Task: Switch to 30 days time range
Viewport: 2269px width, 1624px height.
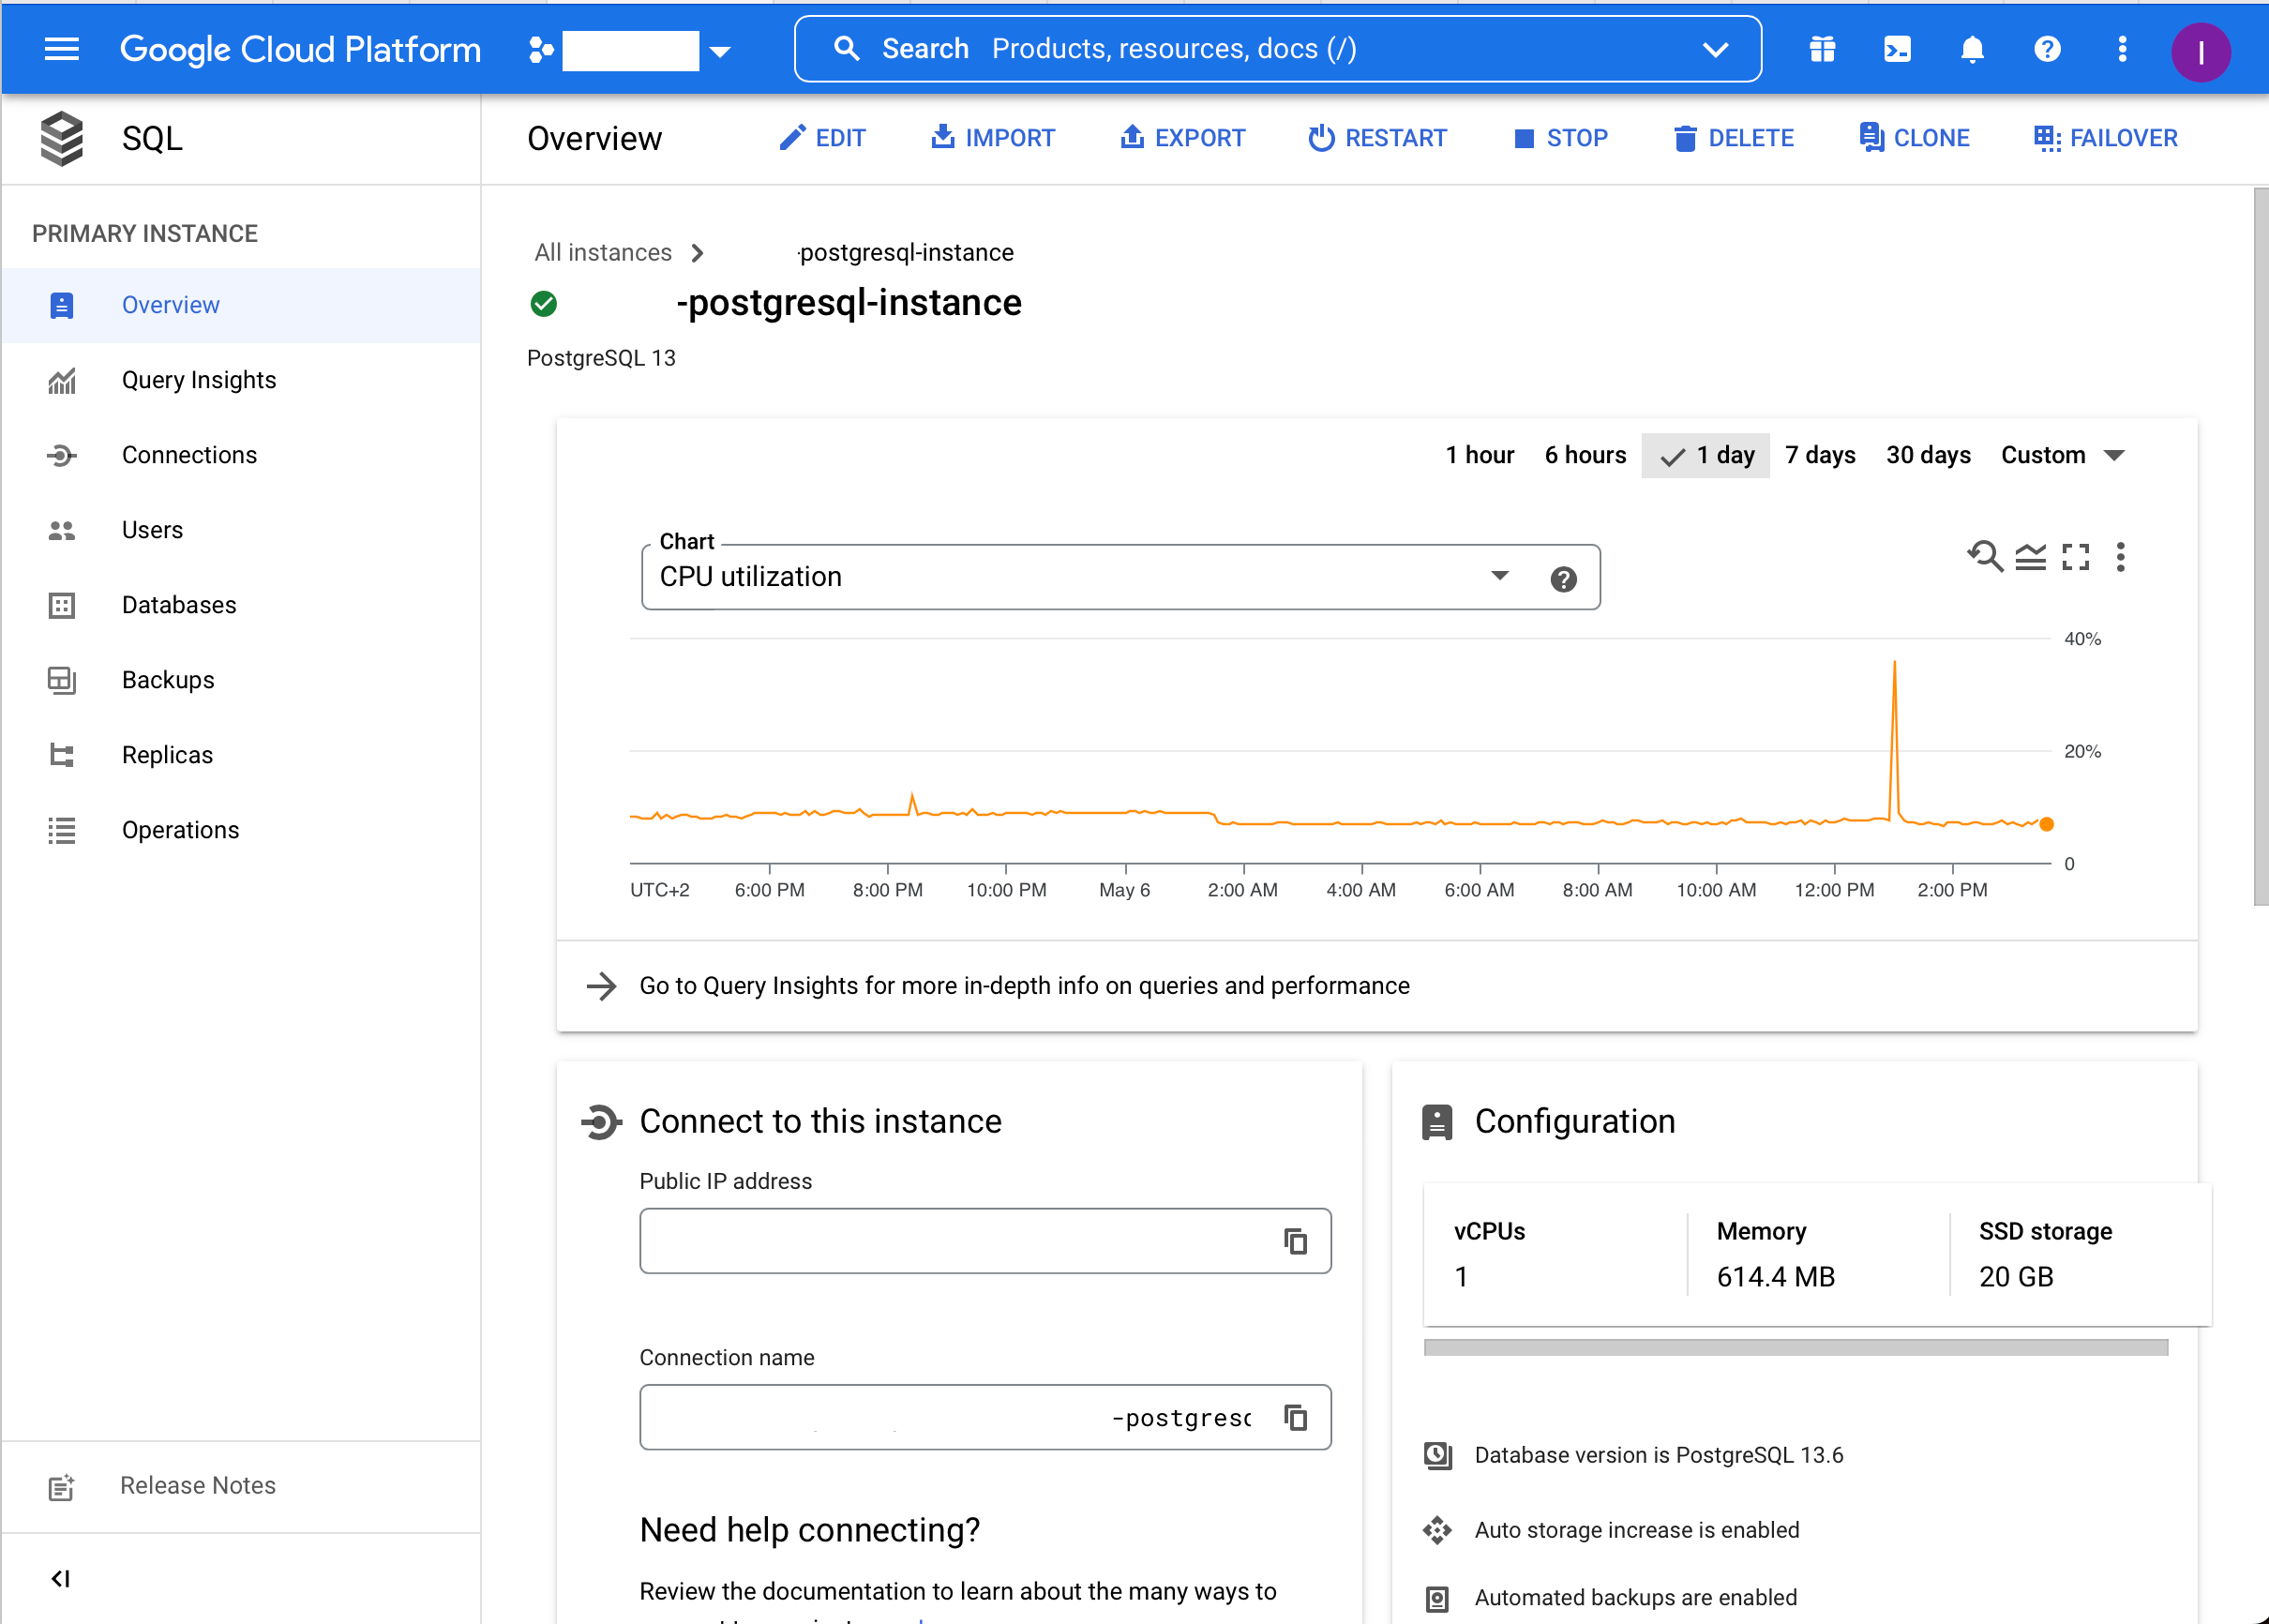Action: (1928, 455)
